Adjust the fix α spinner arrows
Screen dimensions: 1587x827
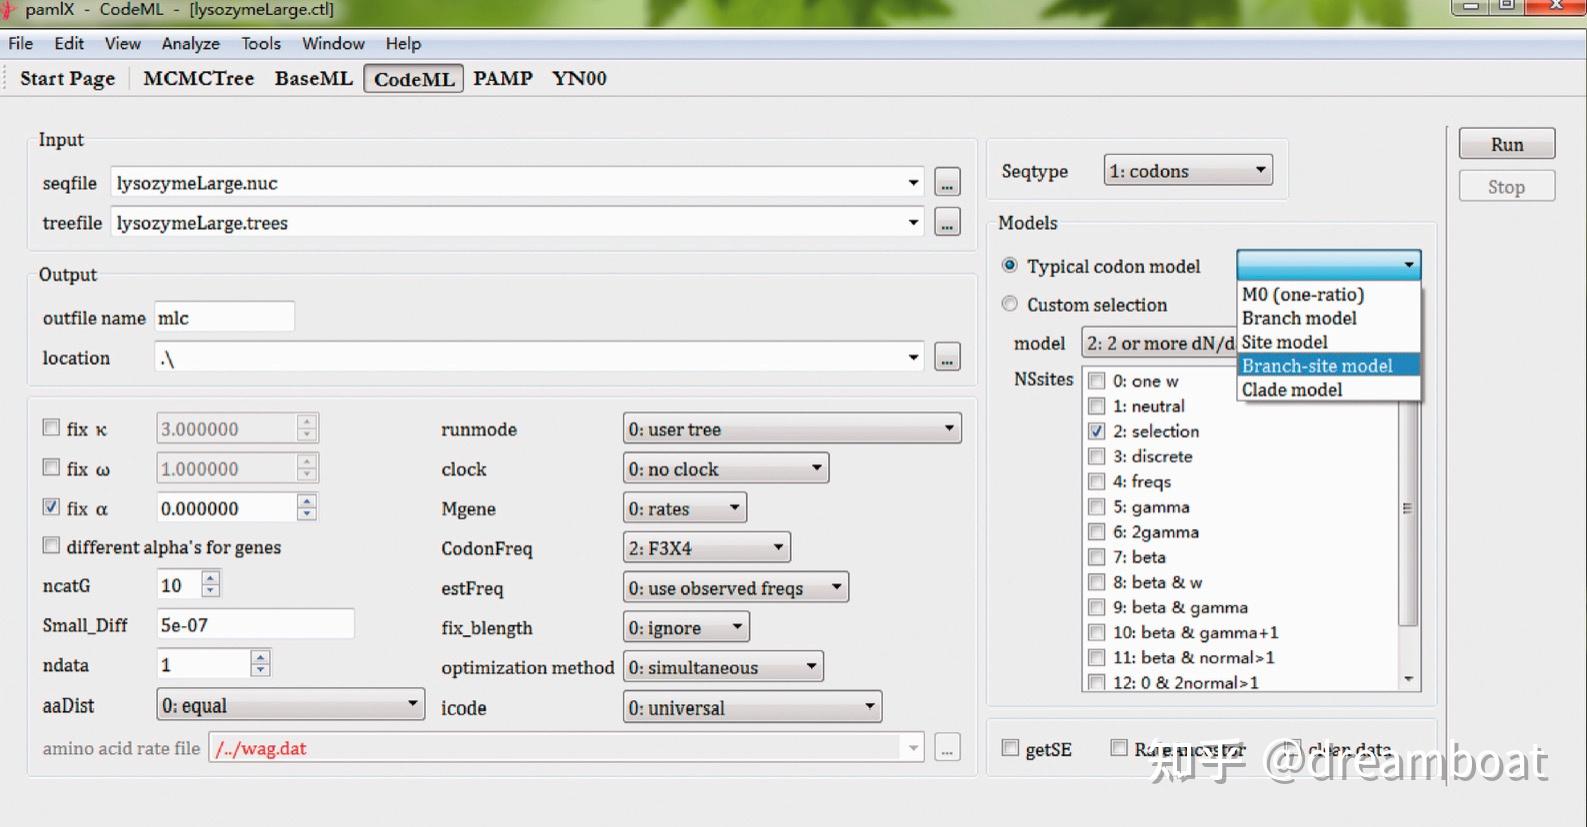307,508
